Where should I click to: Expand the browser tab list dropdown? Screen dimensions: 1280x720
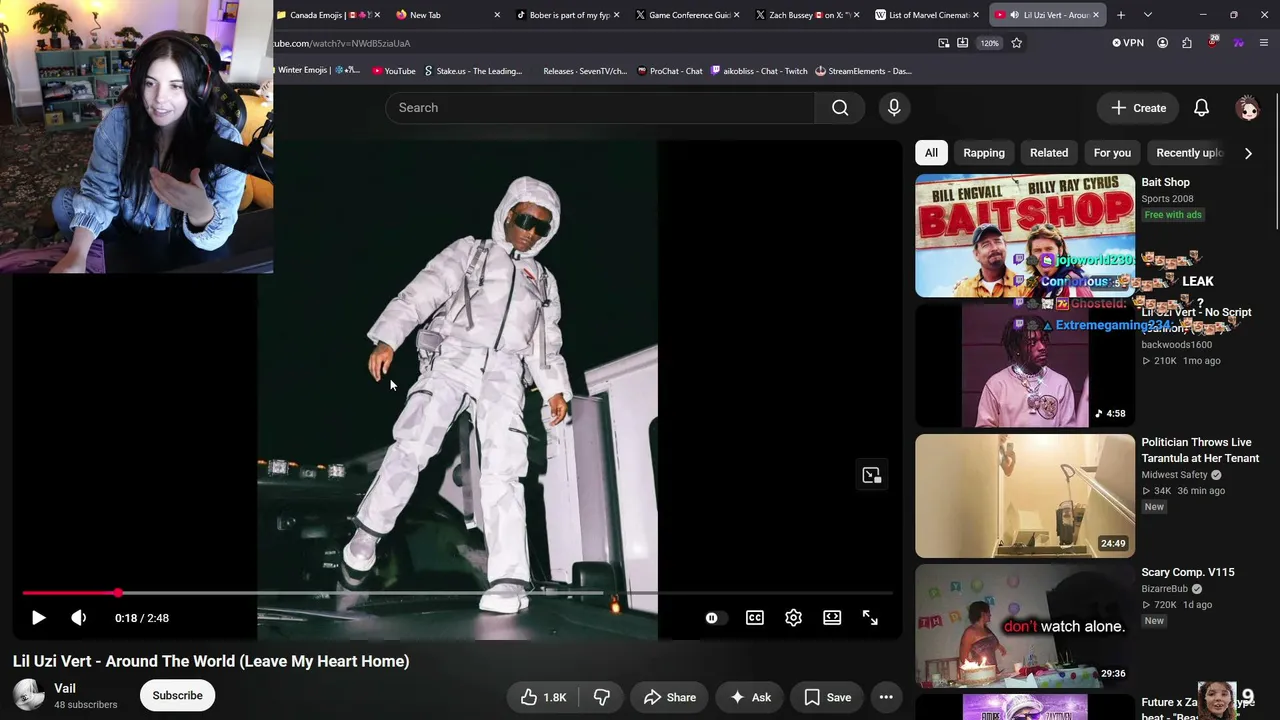coord(1147,15)
